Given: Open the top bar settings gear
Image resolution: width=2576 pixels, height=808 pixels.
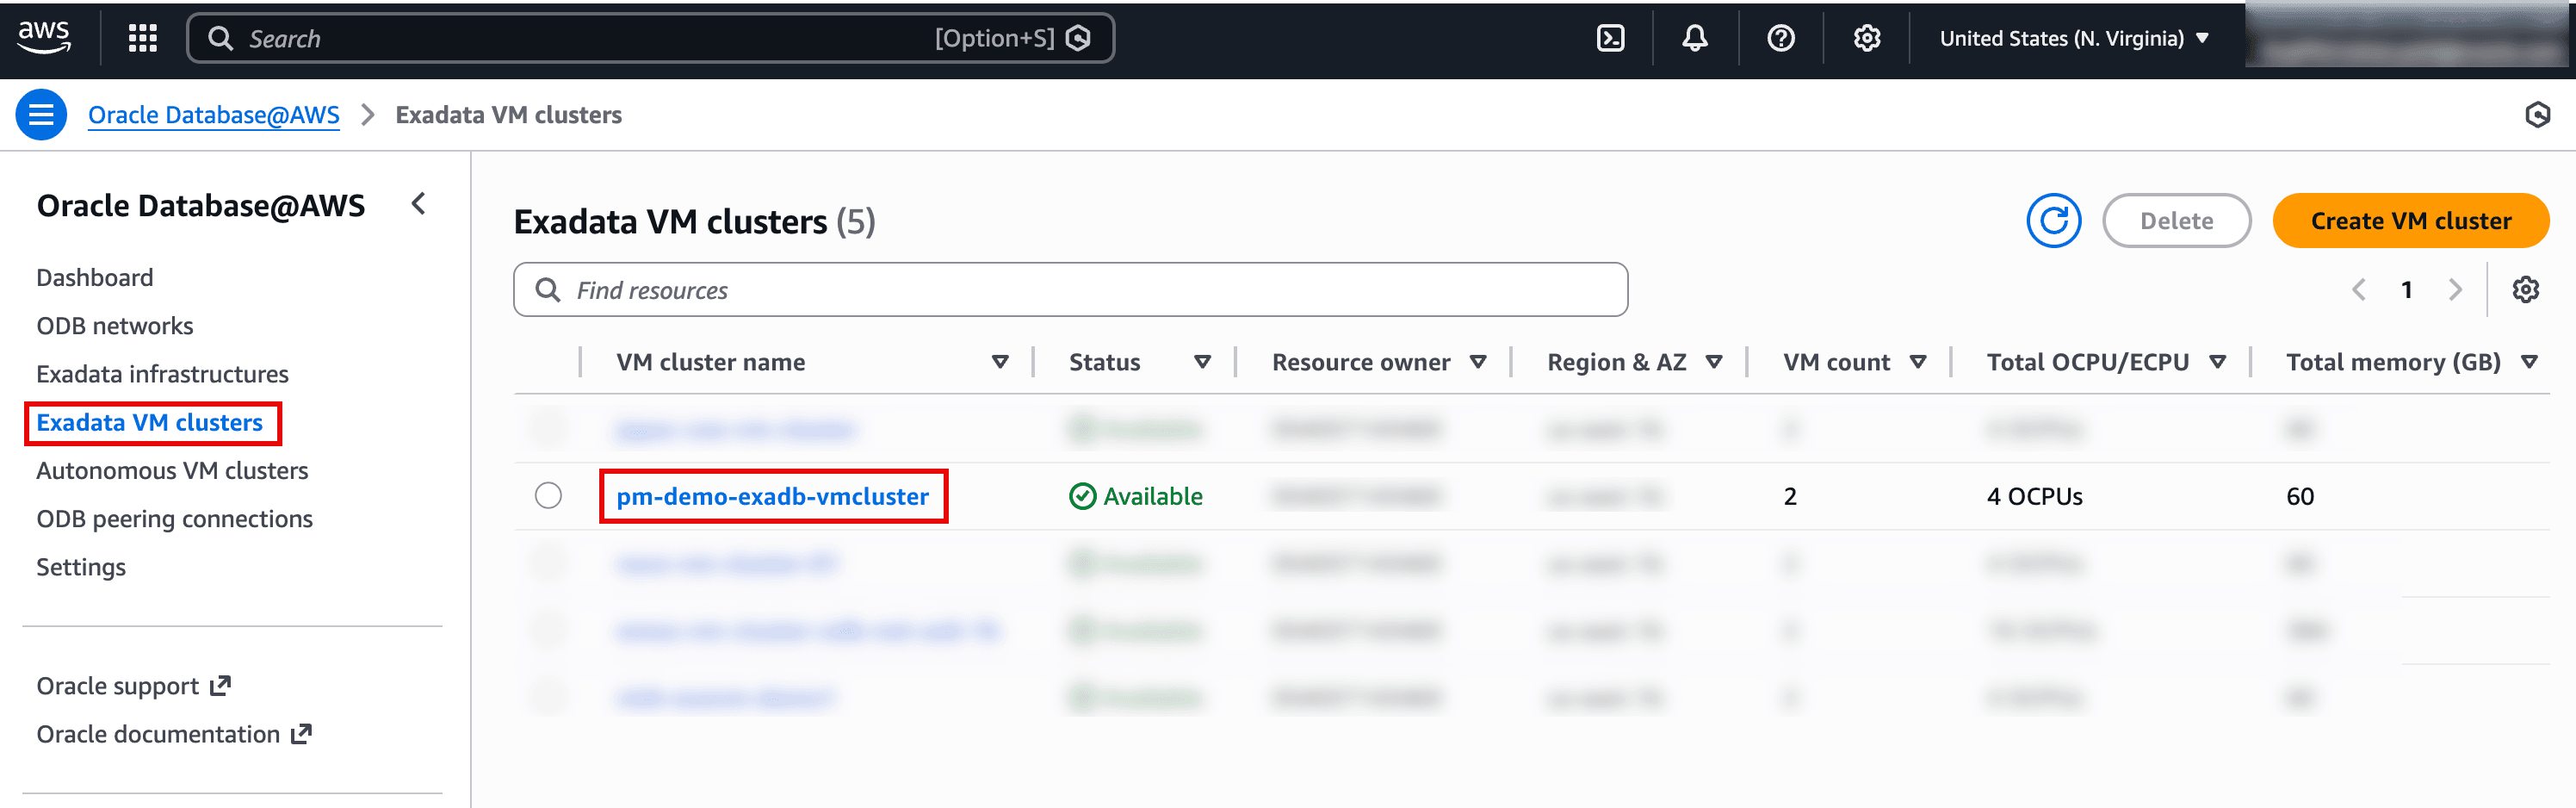Looking at the screenshot, I should pyautogui.click(x=1867, y=38).
